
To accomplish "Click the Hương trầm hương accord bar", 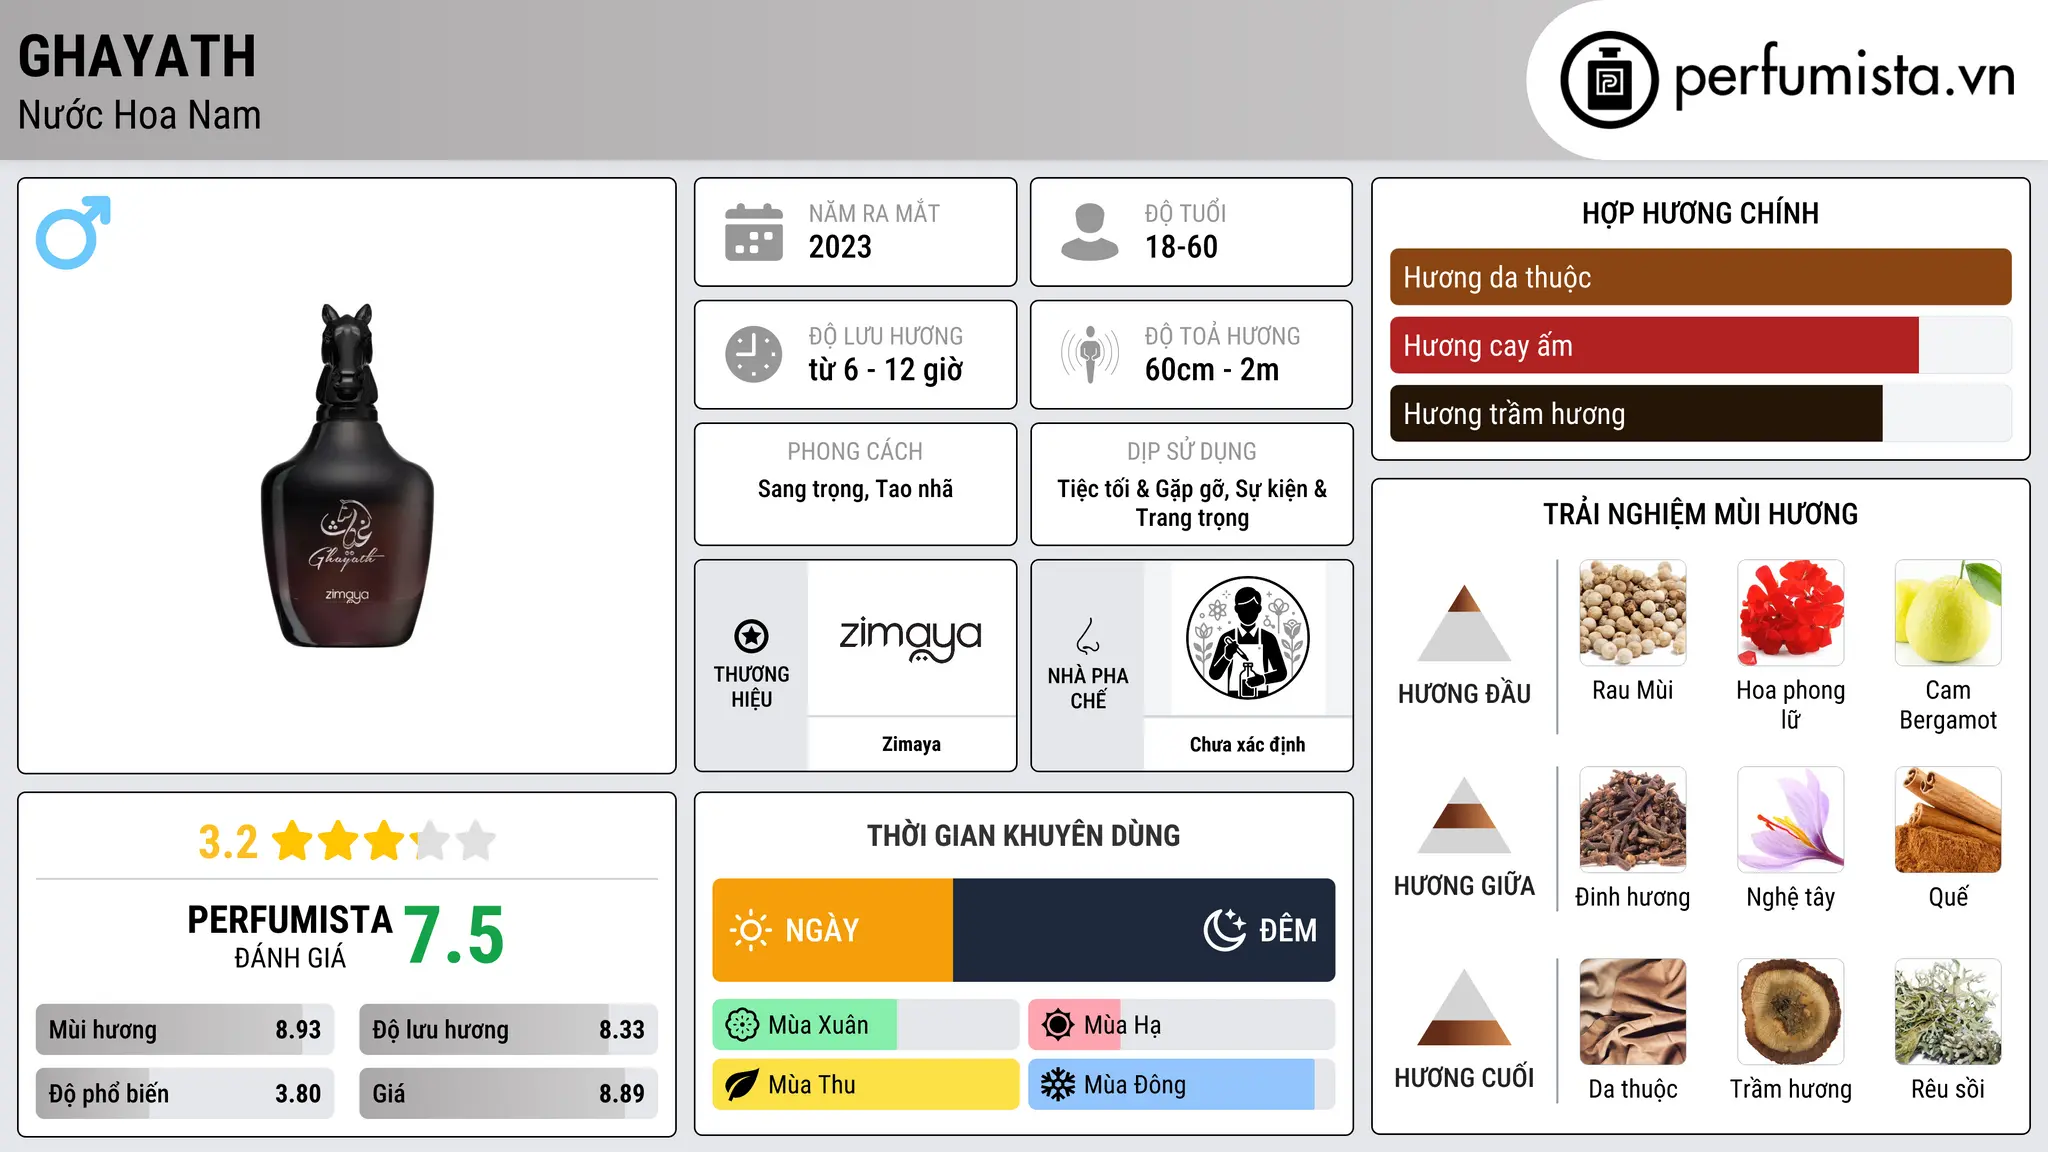I will (x=1701, y=413).
